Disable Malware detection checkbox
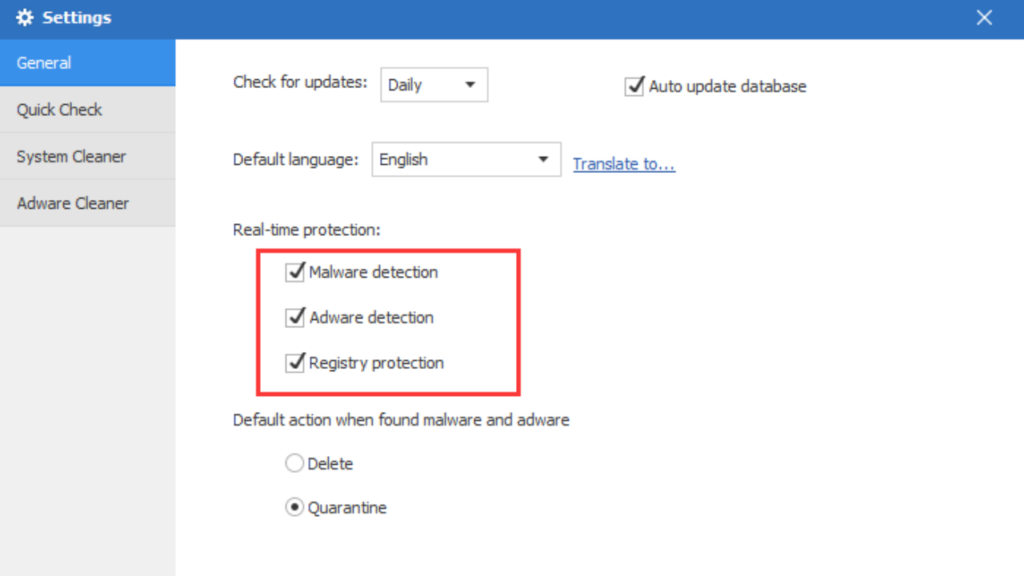Image resolution: width=1024 pixels, height=576 pixels. click(295, 272)
